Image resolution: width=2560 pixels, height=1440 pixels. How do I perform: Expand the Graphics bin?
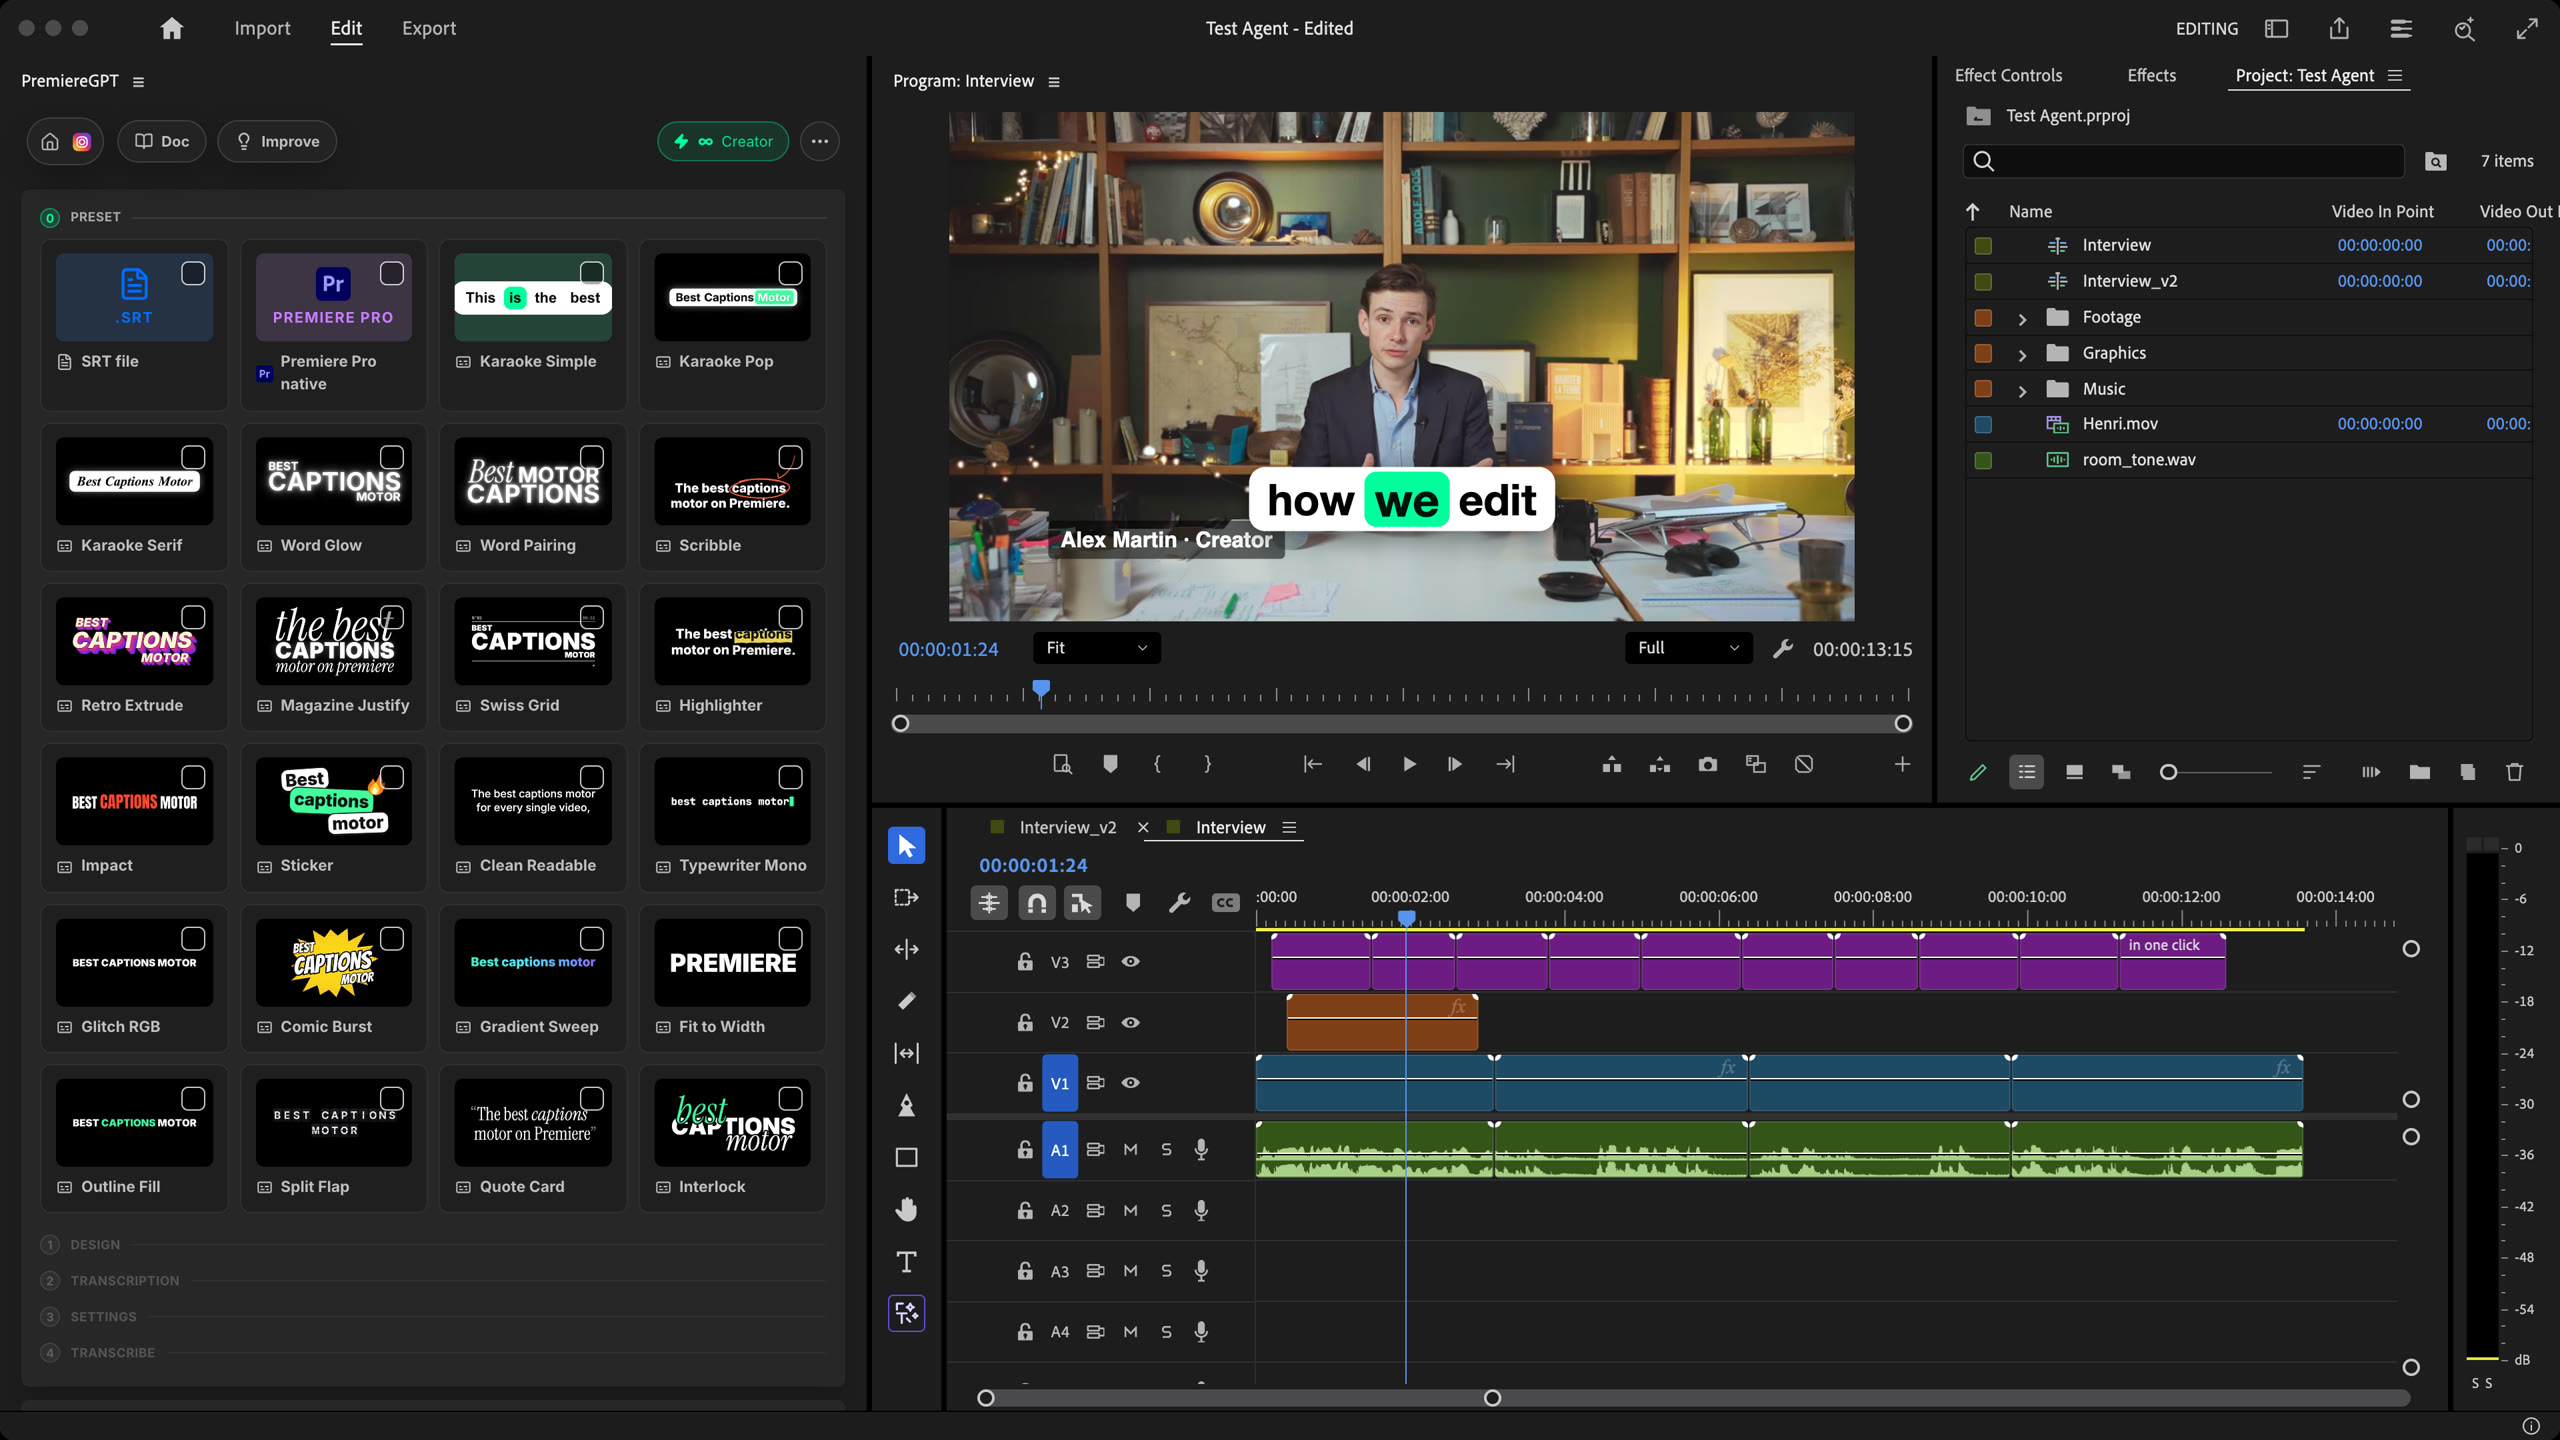coord(2022,354)
